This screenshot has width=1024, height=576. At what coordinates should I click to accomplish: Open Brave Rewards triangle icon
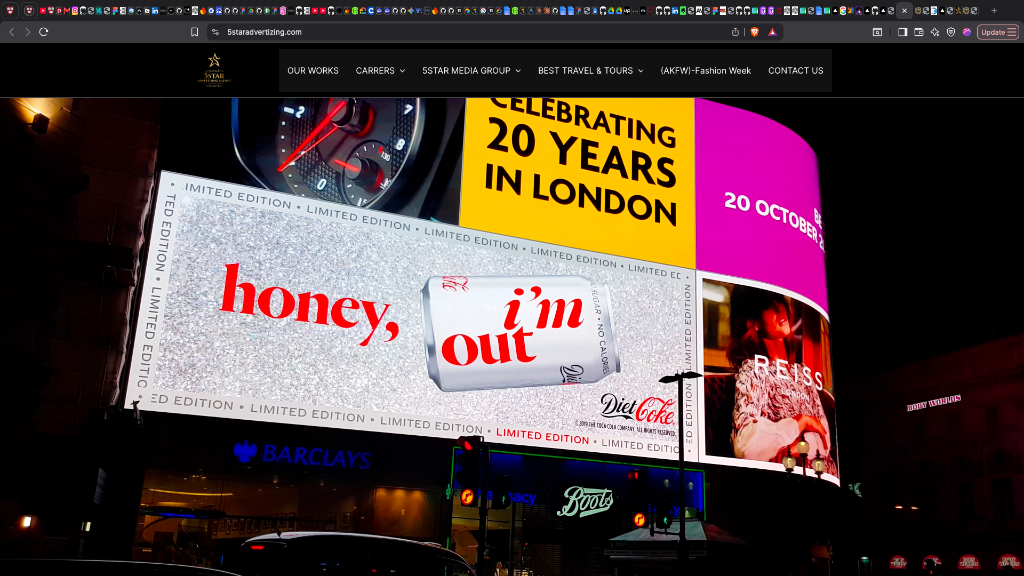click(x=773, y=32)
